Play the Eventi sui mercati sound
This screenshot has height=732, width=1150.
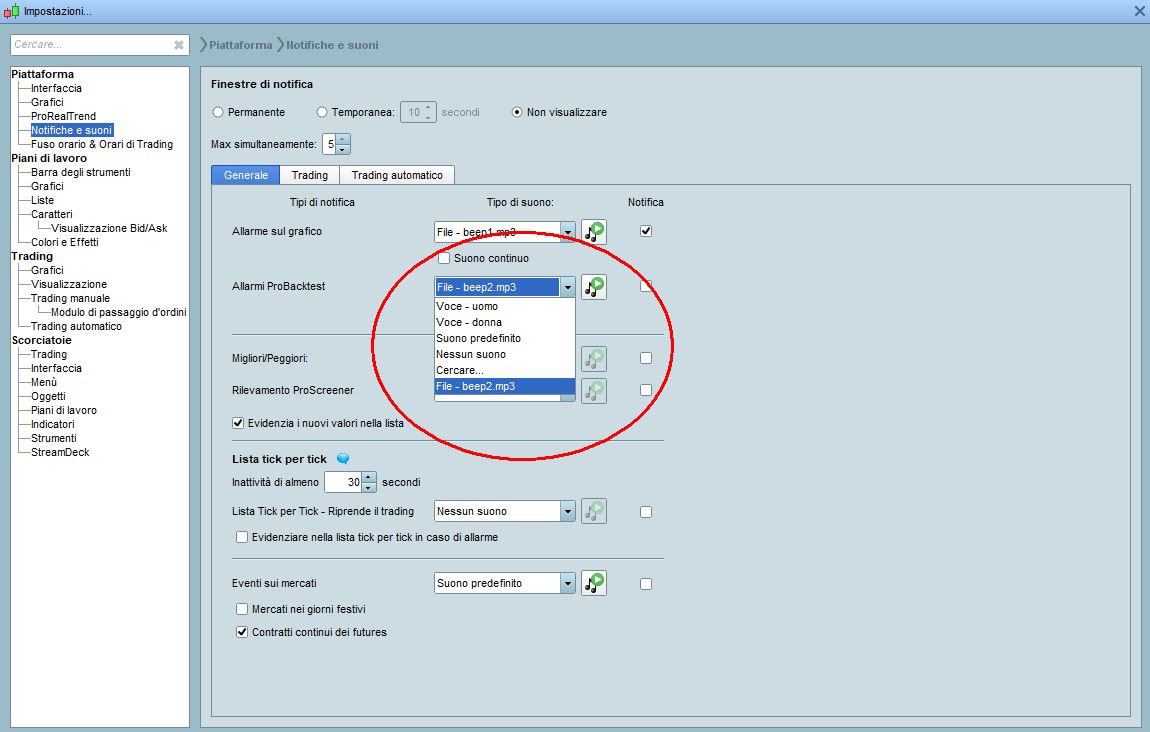[594, 583]
